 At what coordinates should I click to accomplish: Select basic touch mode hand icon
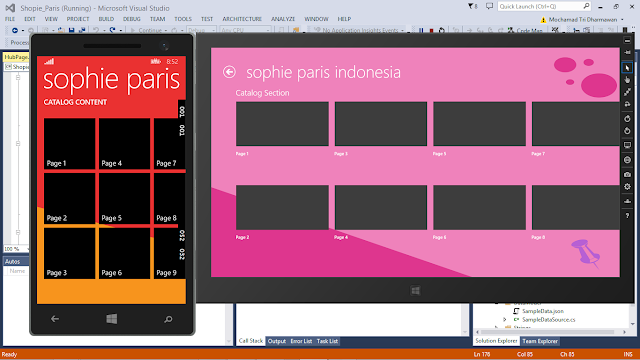click(627, 80)
